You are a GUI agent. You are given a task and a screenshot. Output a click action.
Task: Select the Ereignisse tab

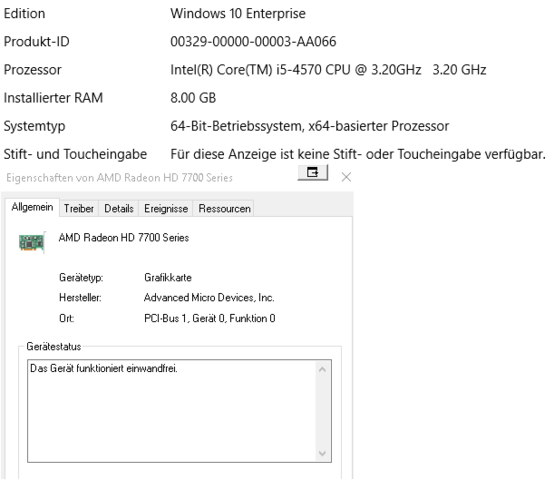[166, 209]
